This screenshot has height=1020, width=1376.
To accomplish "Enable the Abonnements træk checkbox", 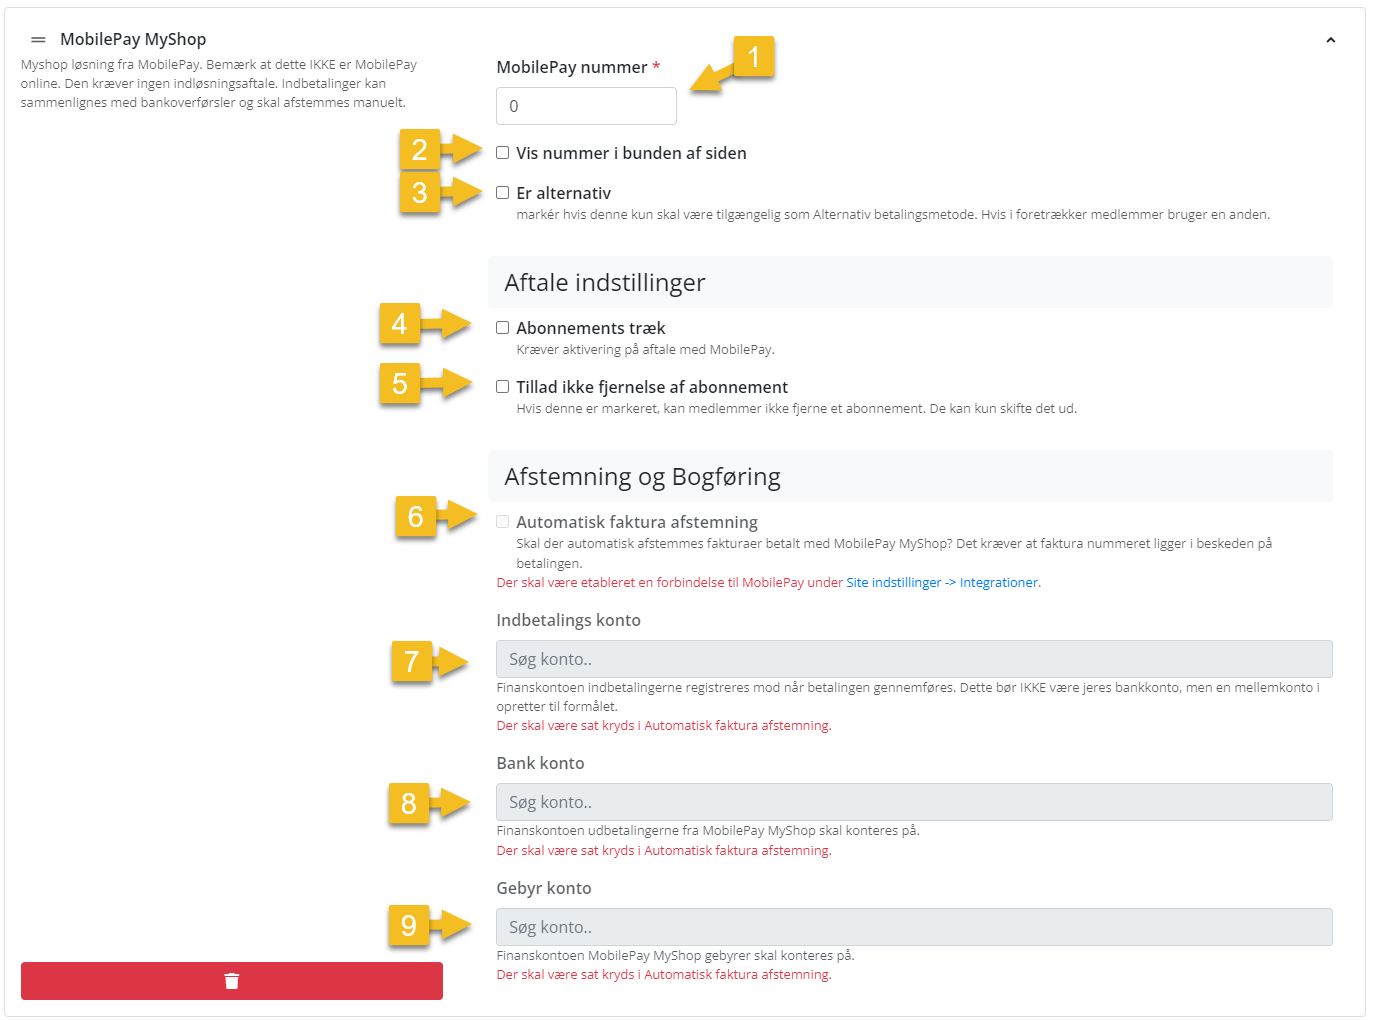I will (x=503, y=328).
